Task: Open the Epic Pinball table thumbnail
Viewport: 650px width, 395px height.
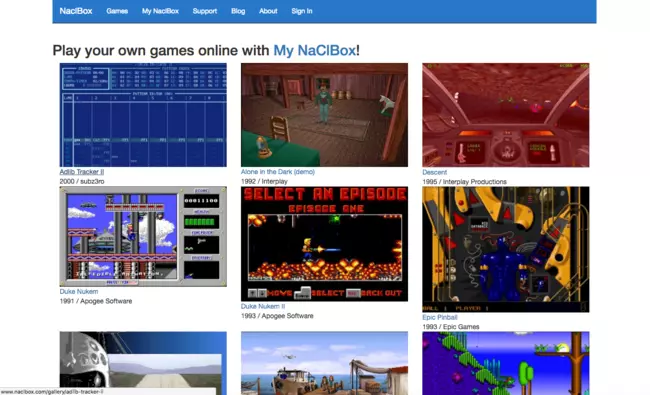Action: click(506, 249)
